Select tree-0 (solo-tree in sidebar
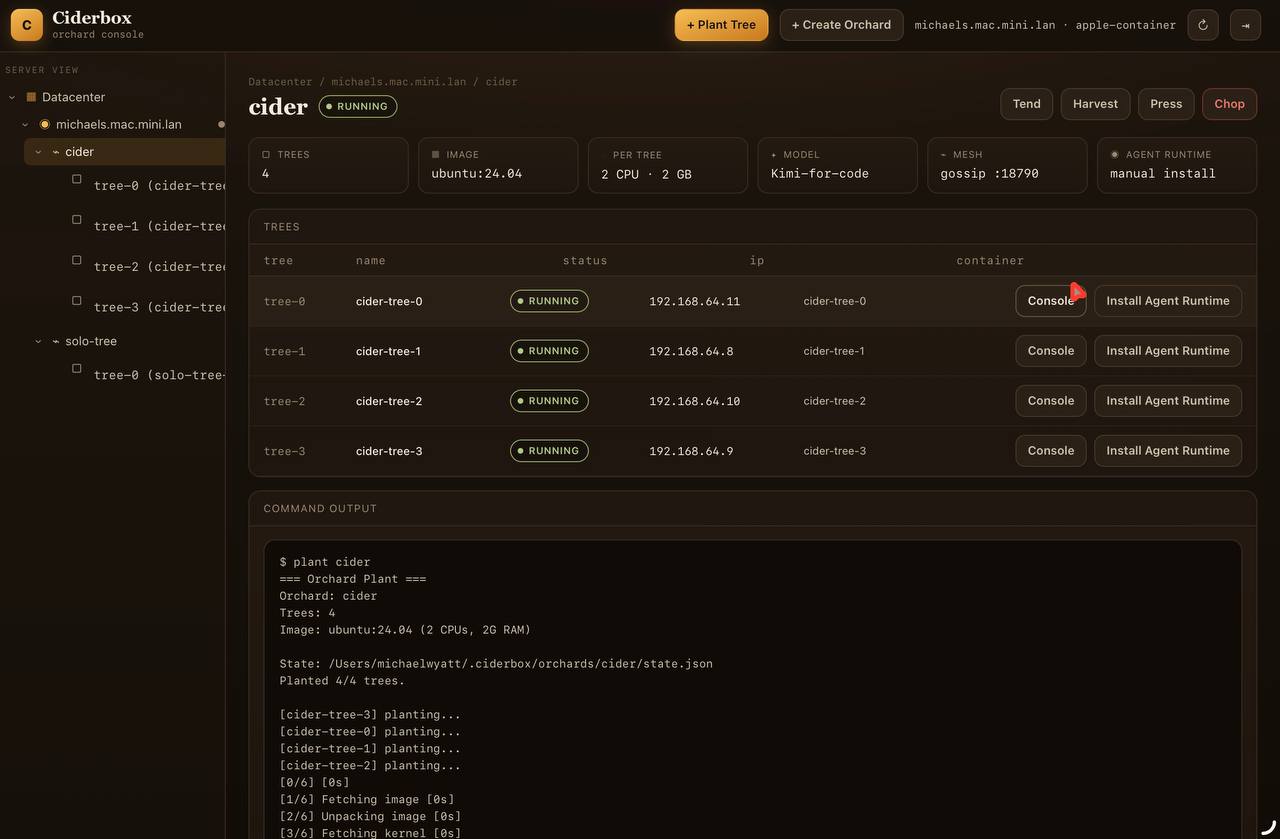This screenshot has height=839, width=1280. pos(159,375)
